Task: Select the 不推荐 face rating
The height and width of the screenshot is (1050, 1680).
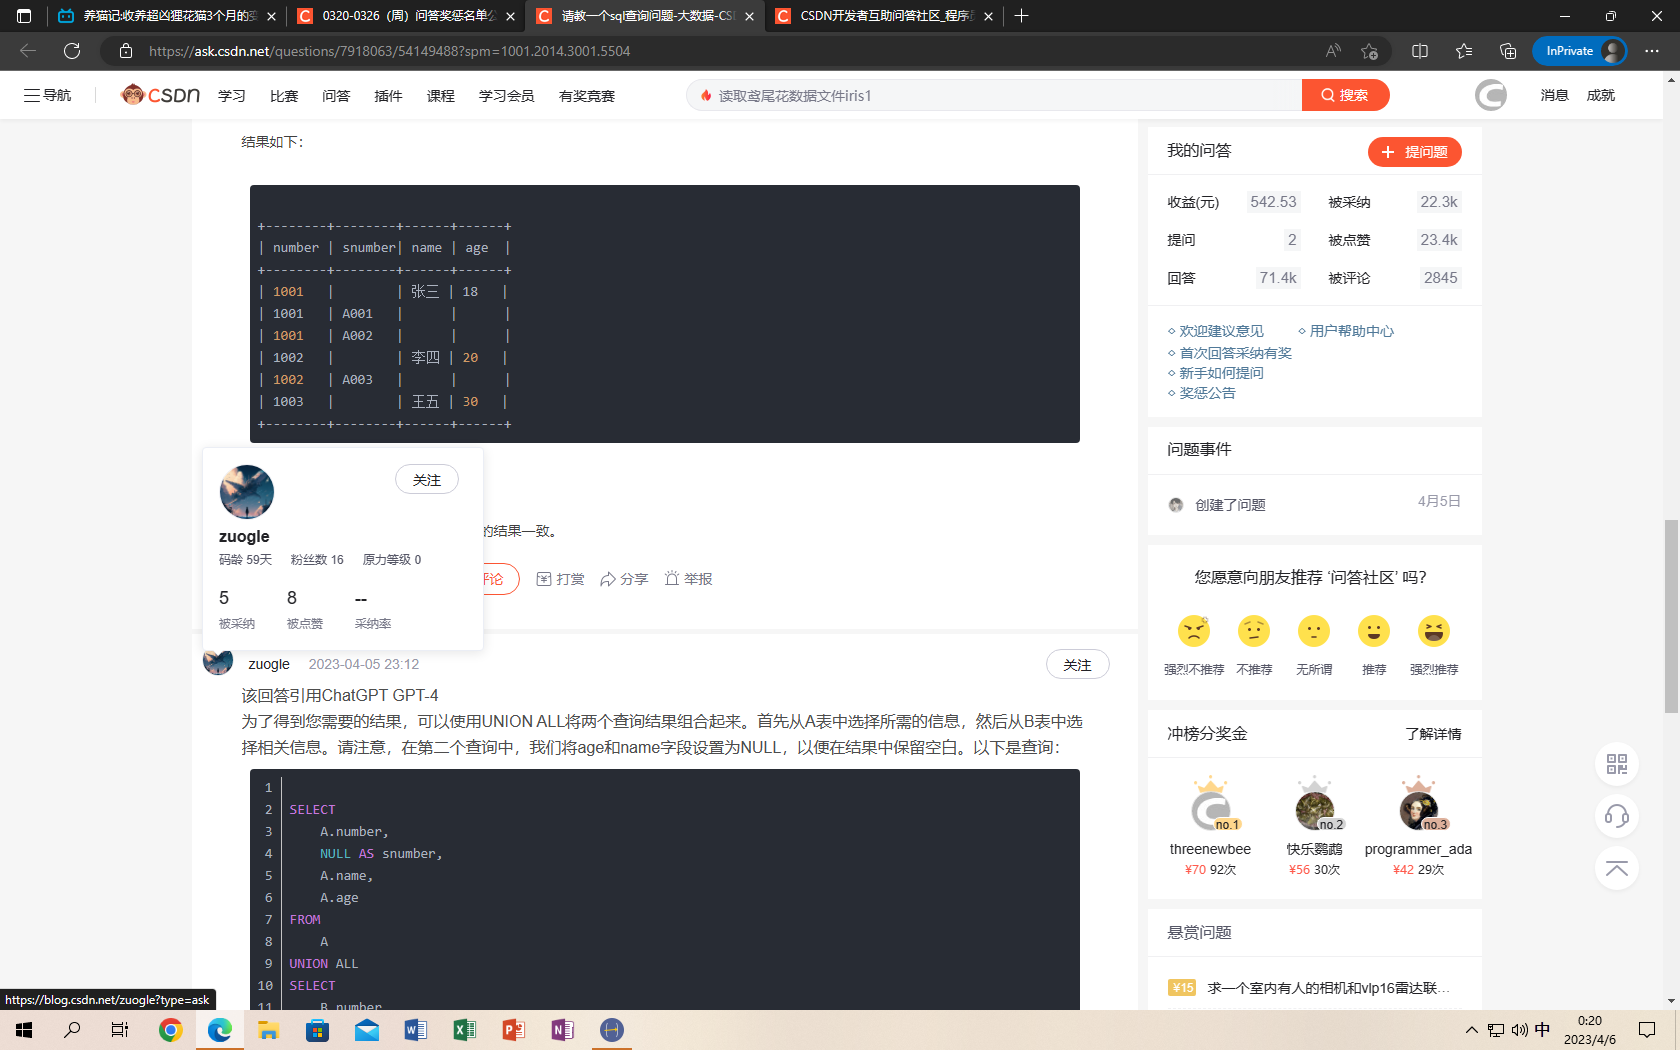Action: 1254,631
